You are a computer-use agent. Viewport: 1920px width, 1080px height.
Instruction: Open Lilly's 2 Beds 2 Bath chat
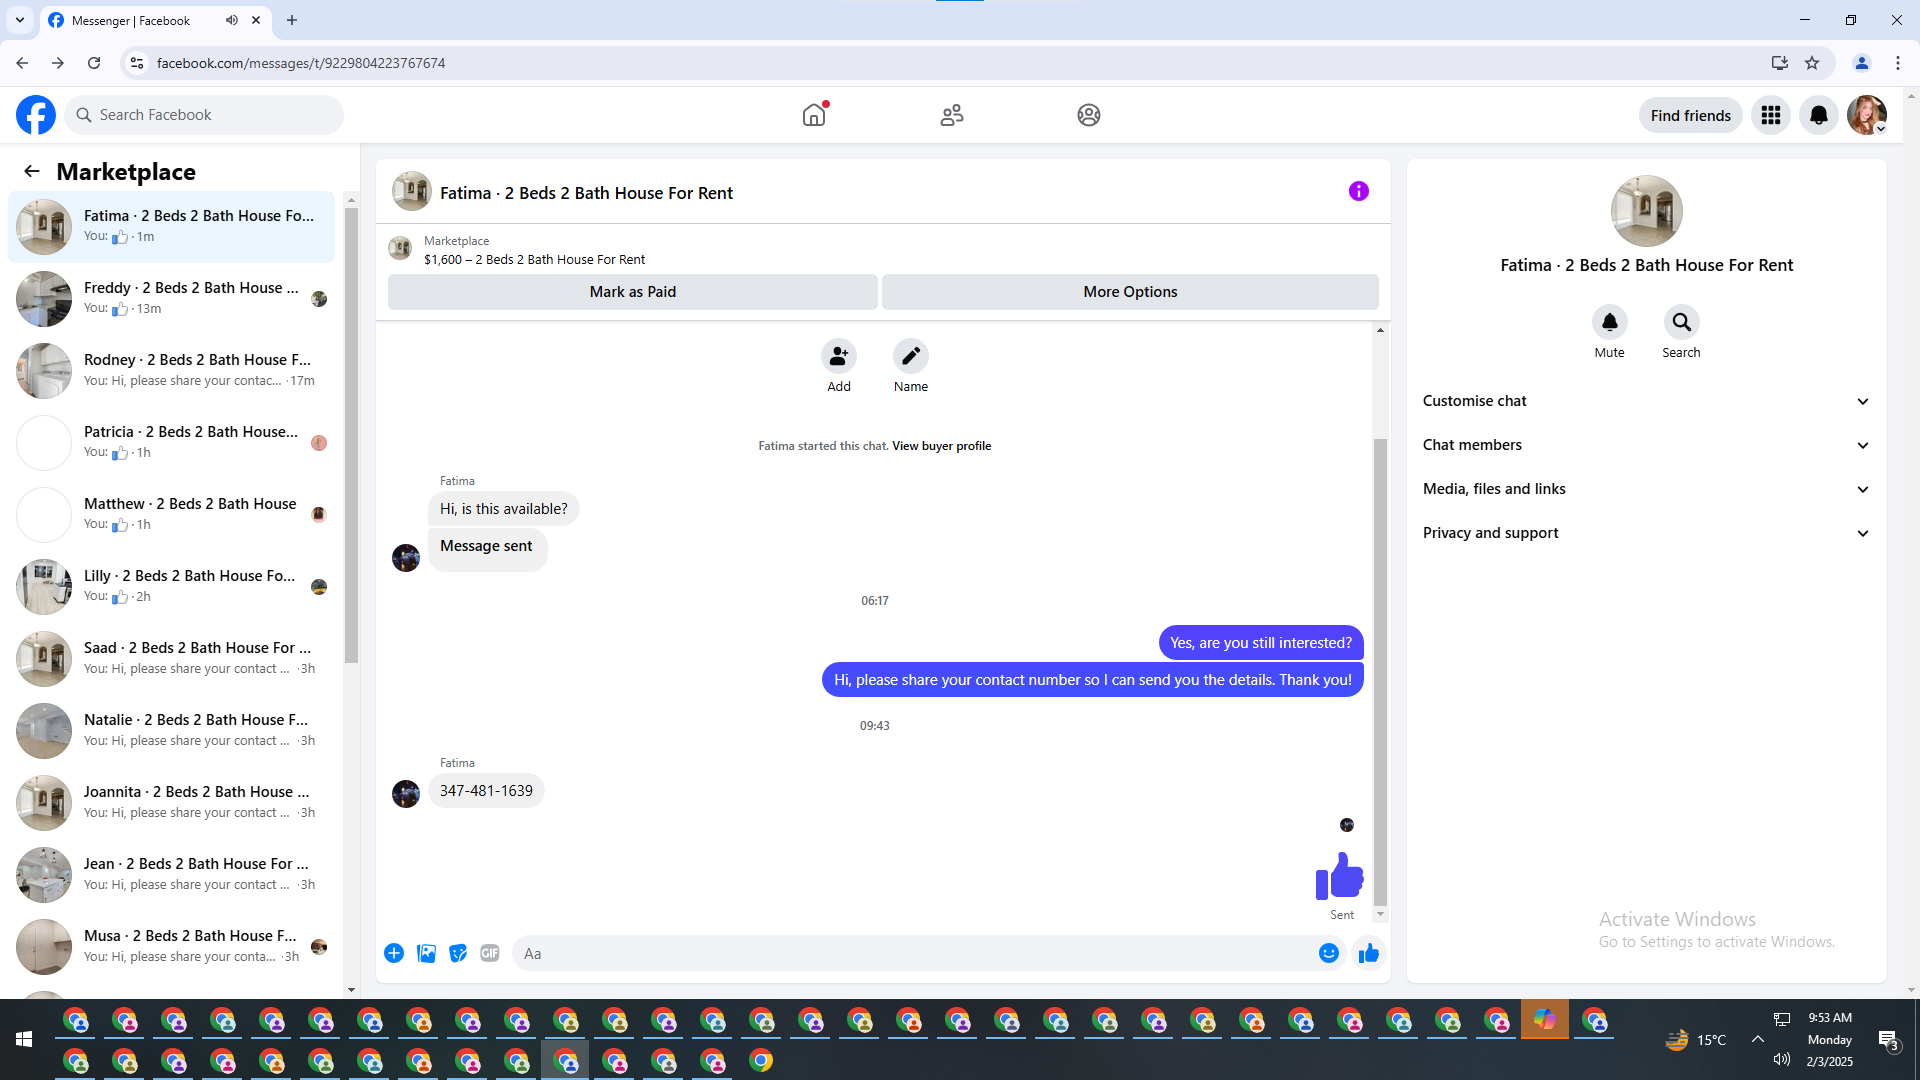[x=172, y=586]
